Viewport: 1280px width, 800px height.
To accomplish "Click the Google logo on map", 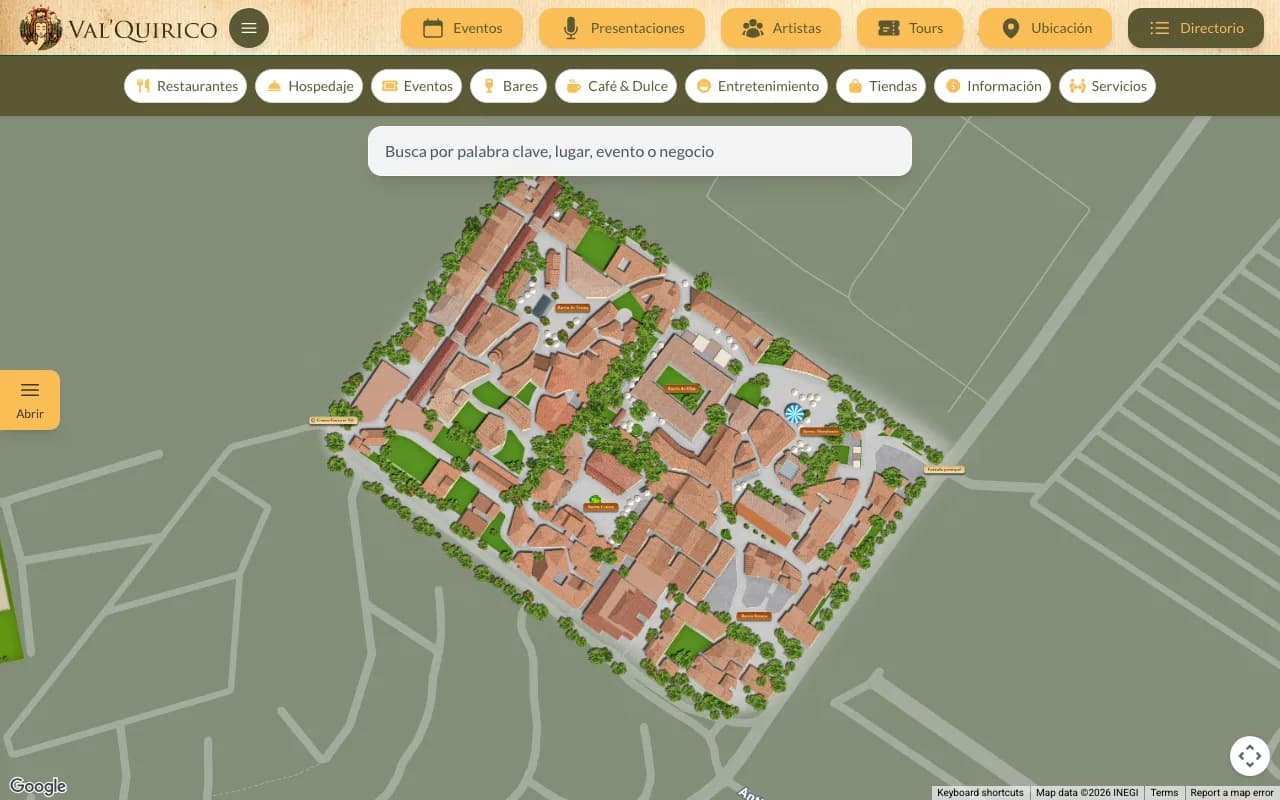I will (38, 786).
